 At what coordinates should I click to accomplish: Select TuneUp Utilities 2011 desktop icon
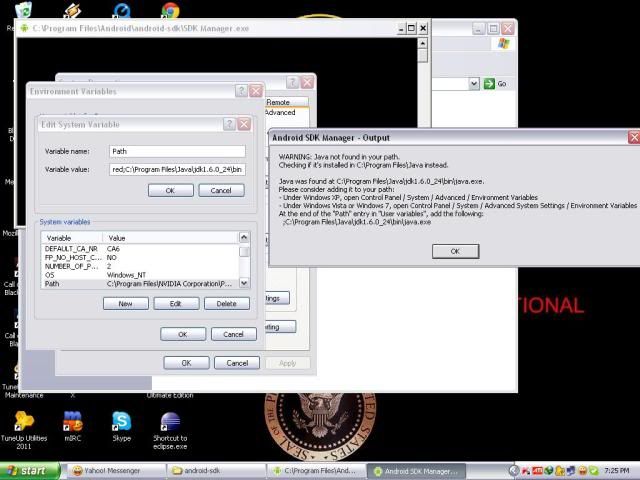pos(24,430)
